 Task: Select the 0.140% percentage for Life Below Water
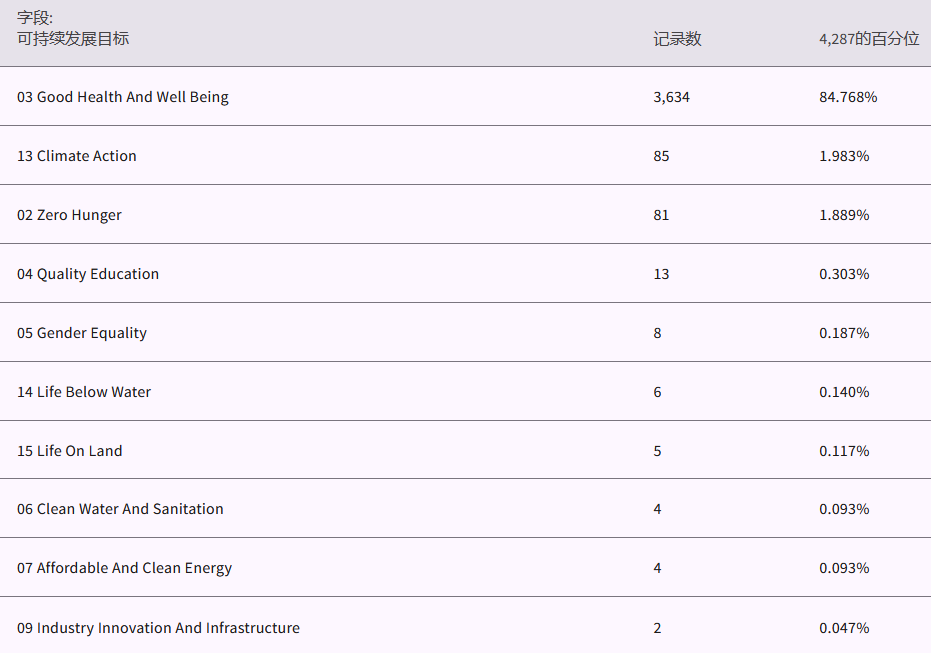click(x=843, y=392)
